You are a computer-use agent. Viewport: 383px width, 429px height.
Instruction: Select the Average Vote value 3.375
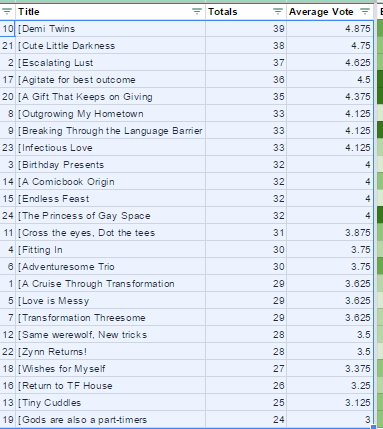click(x=330, y=369)
